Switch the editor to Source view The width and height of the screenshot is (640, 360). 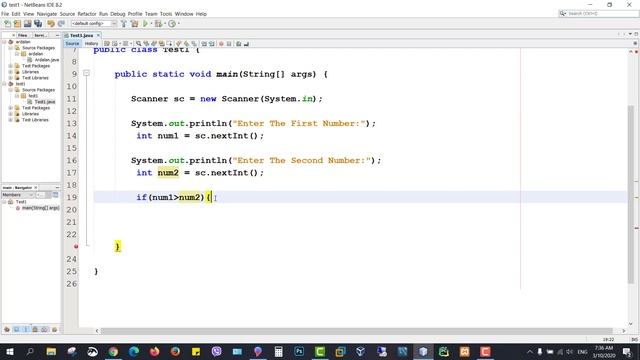click(x=72, y=44)
